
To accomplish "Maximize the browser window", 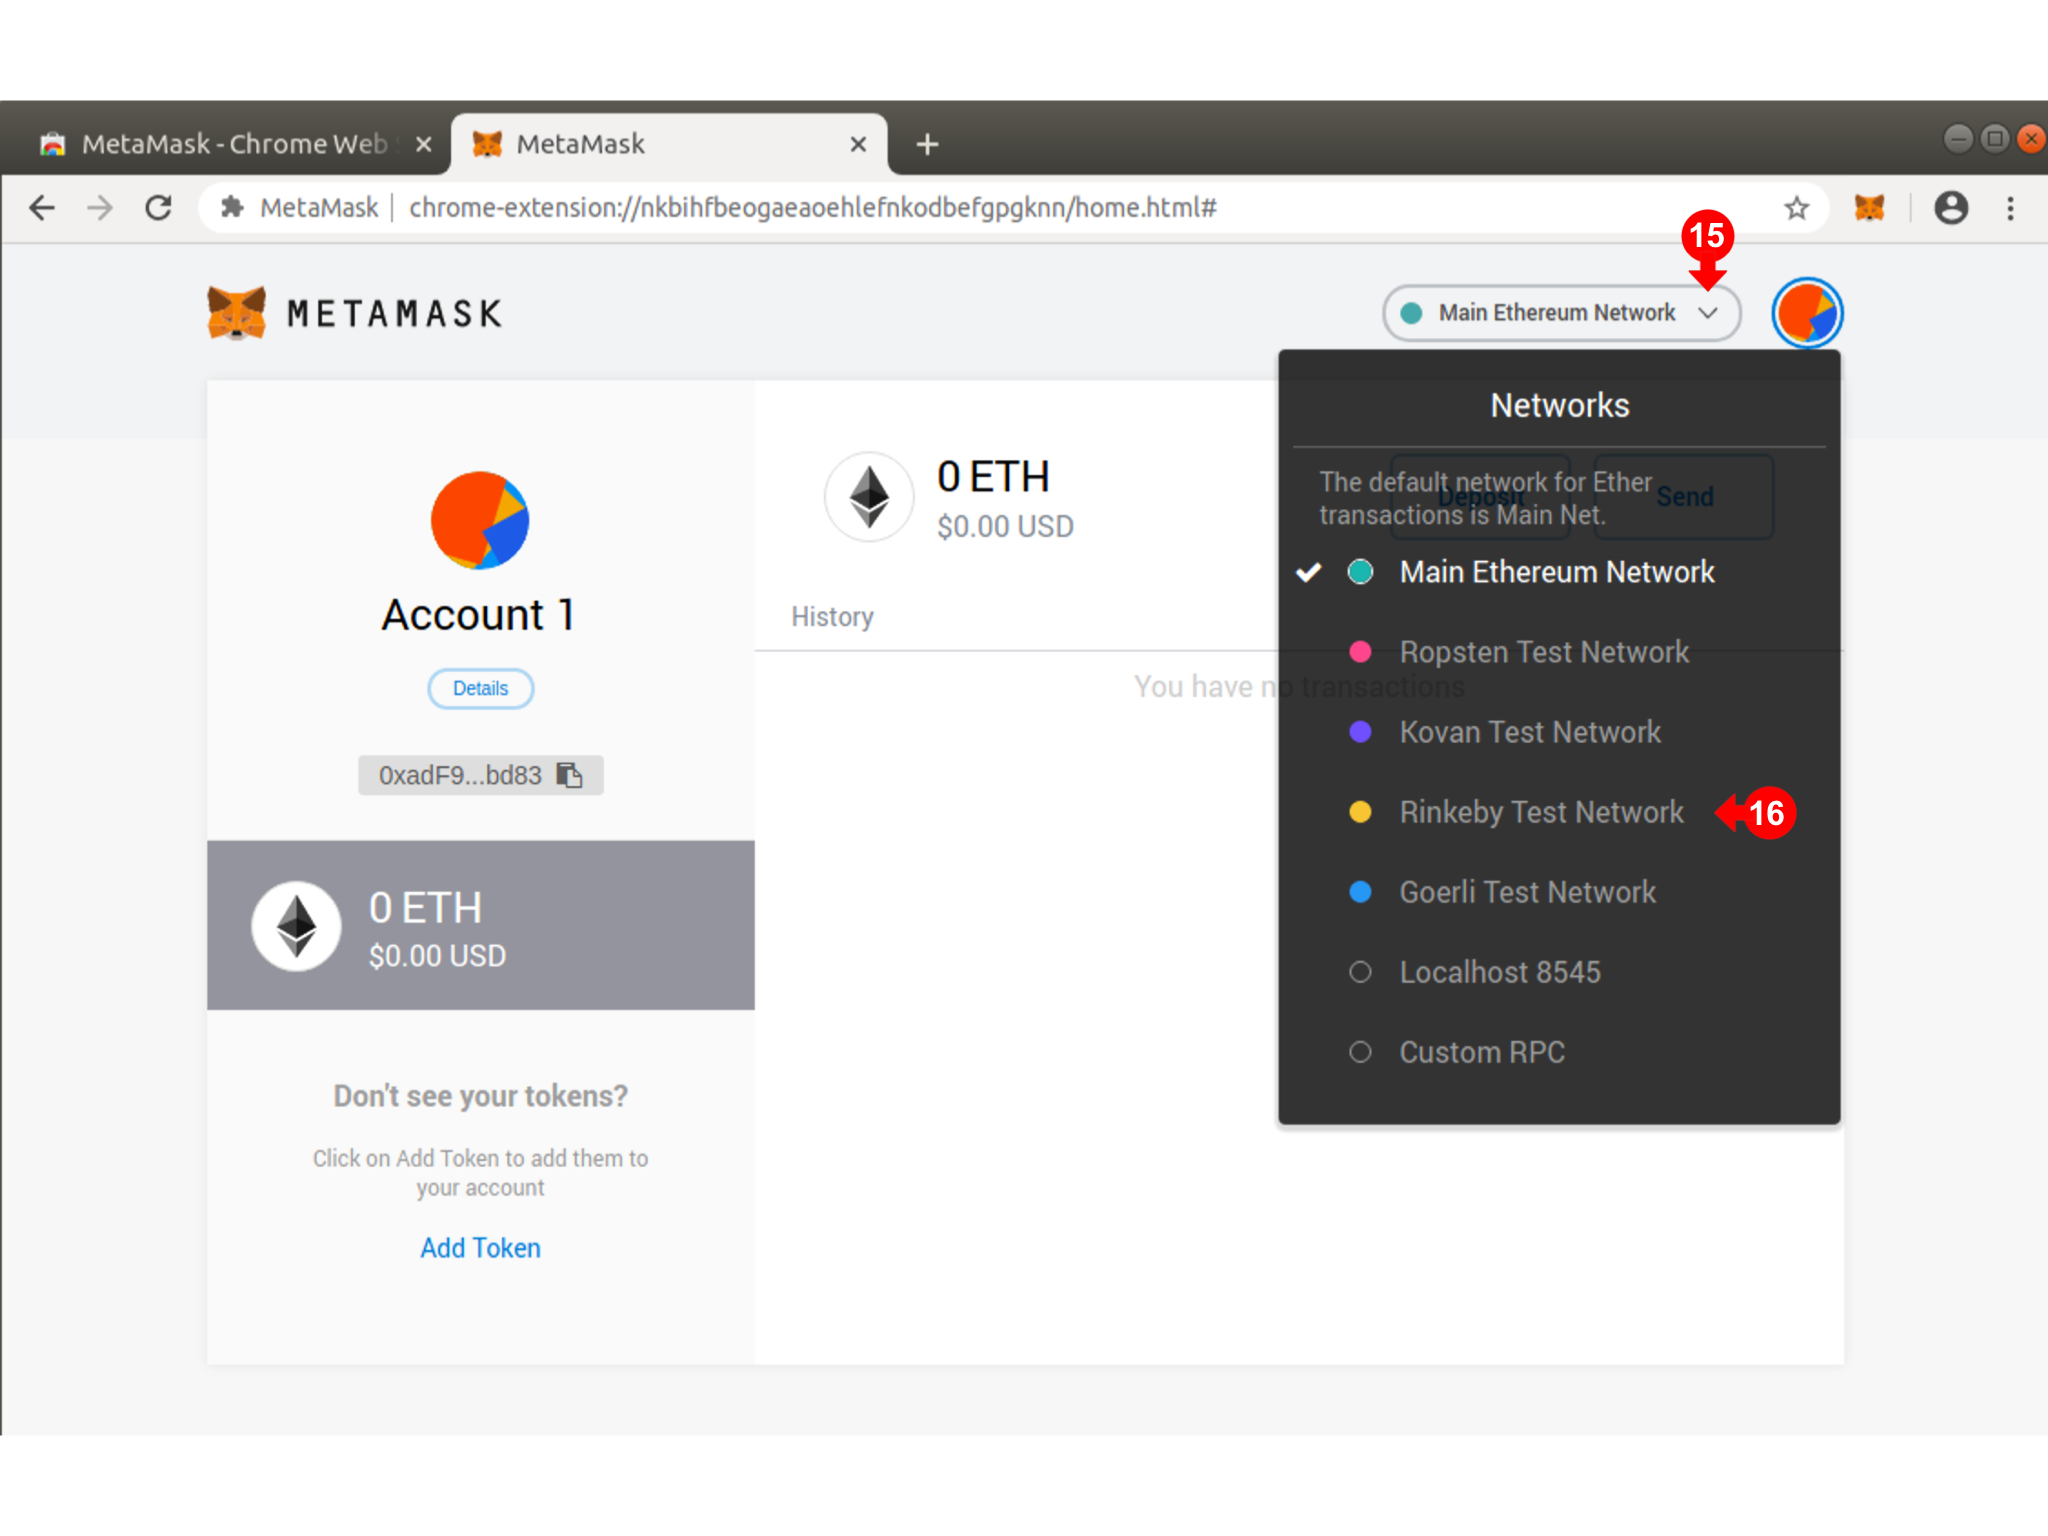I will [1994, 138].
